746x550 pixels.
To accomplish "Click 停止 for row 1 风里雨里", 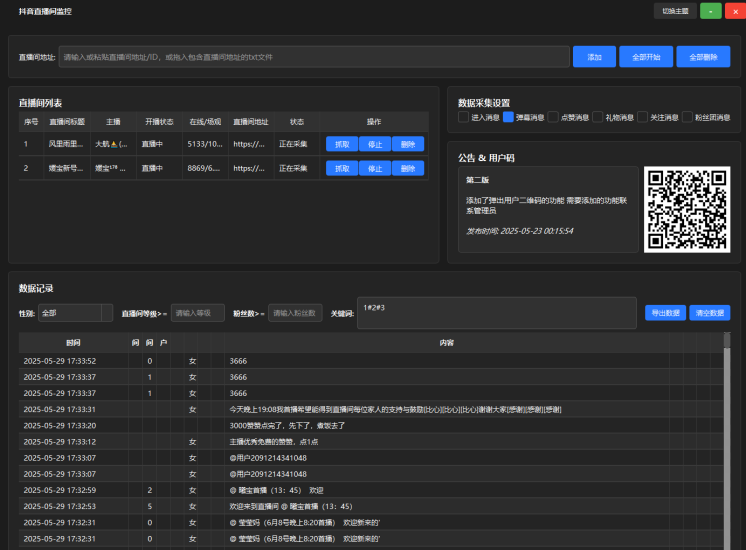I will tap(375, 144).
